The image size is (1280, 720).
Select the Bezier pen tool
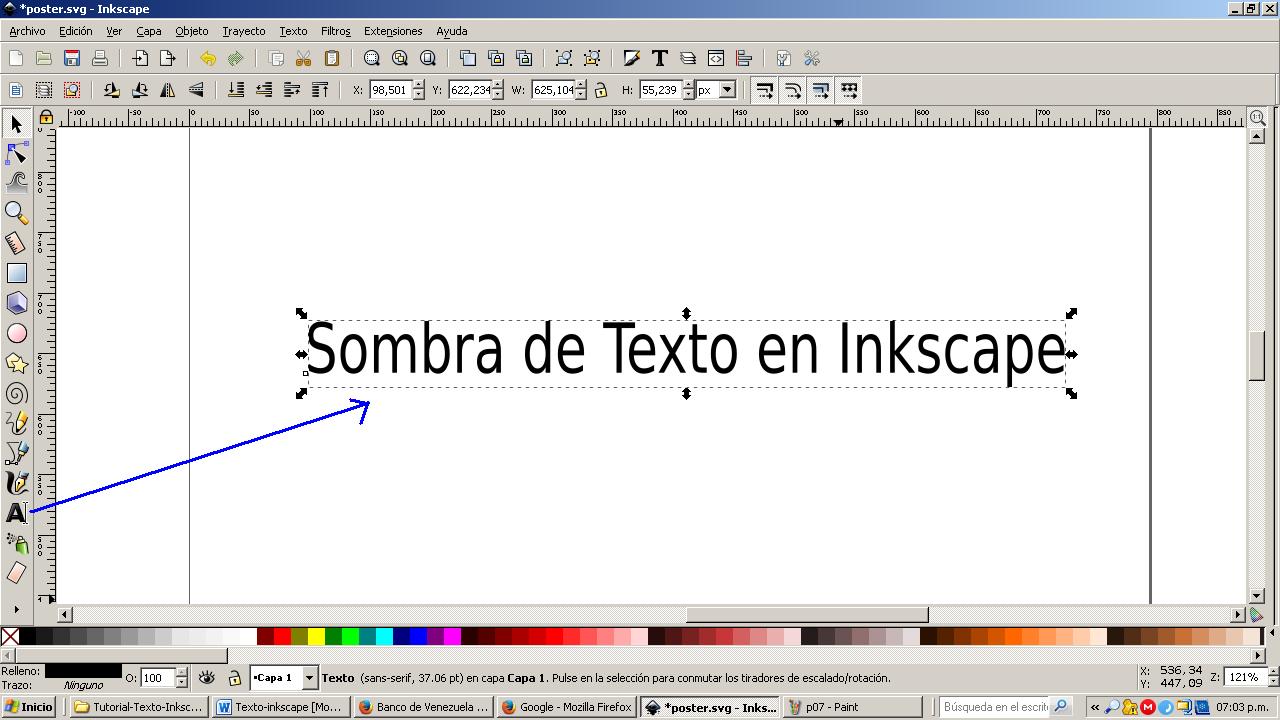pos(16,453)
